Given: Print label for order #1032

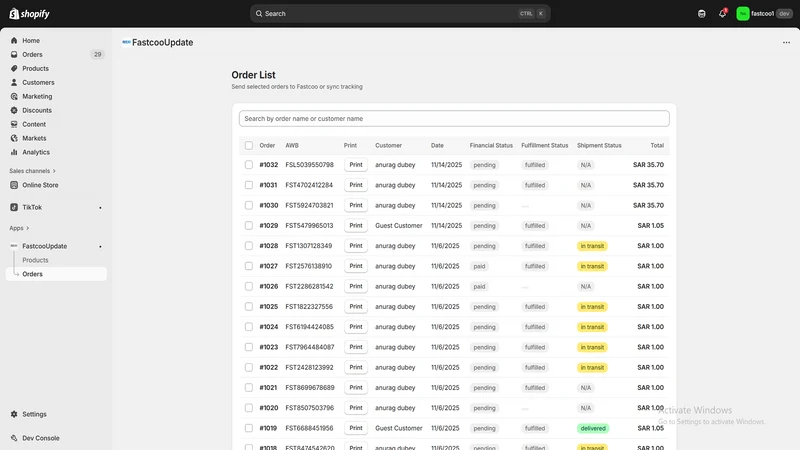Looking at the screenshot, I should click(x=356, y=165).
